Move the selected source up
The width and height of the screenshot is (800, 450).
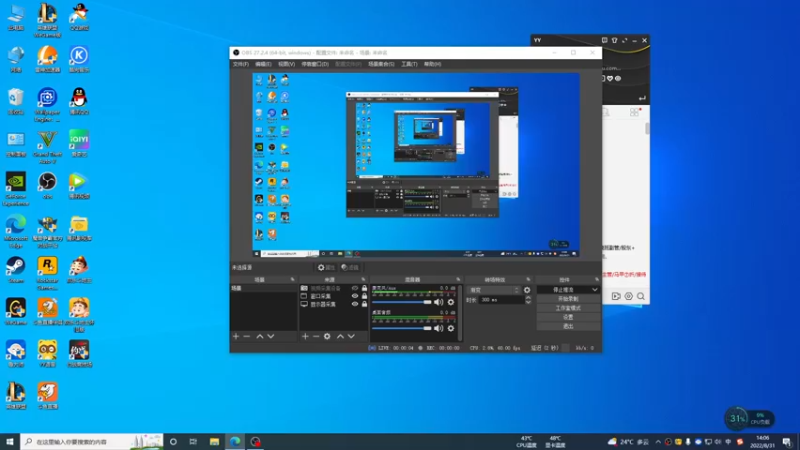point(340,336)
